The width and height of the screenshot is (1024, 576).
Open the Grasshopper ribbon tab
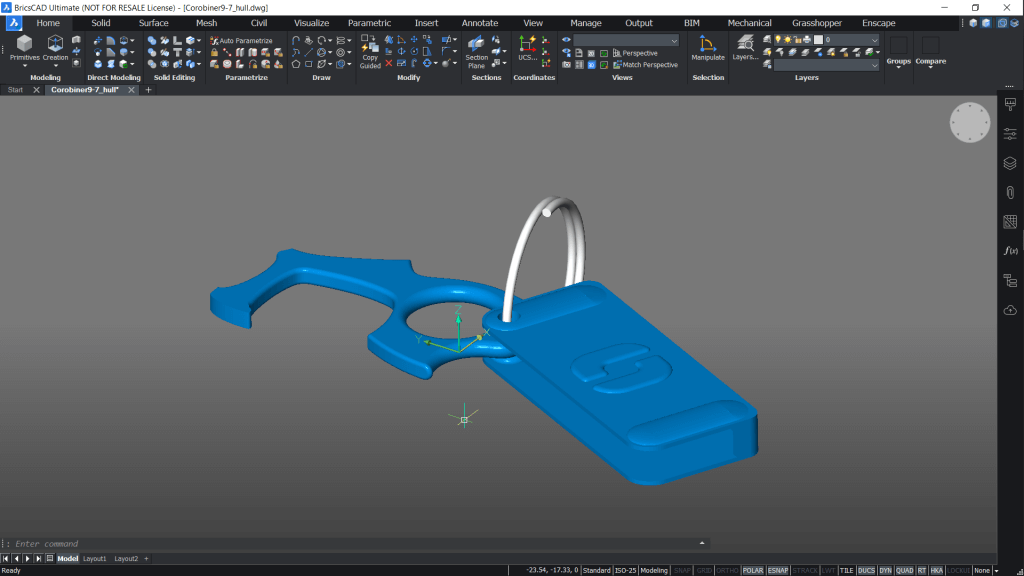(817, 22)
